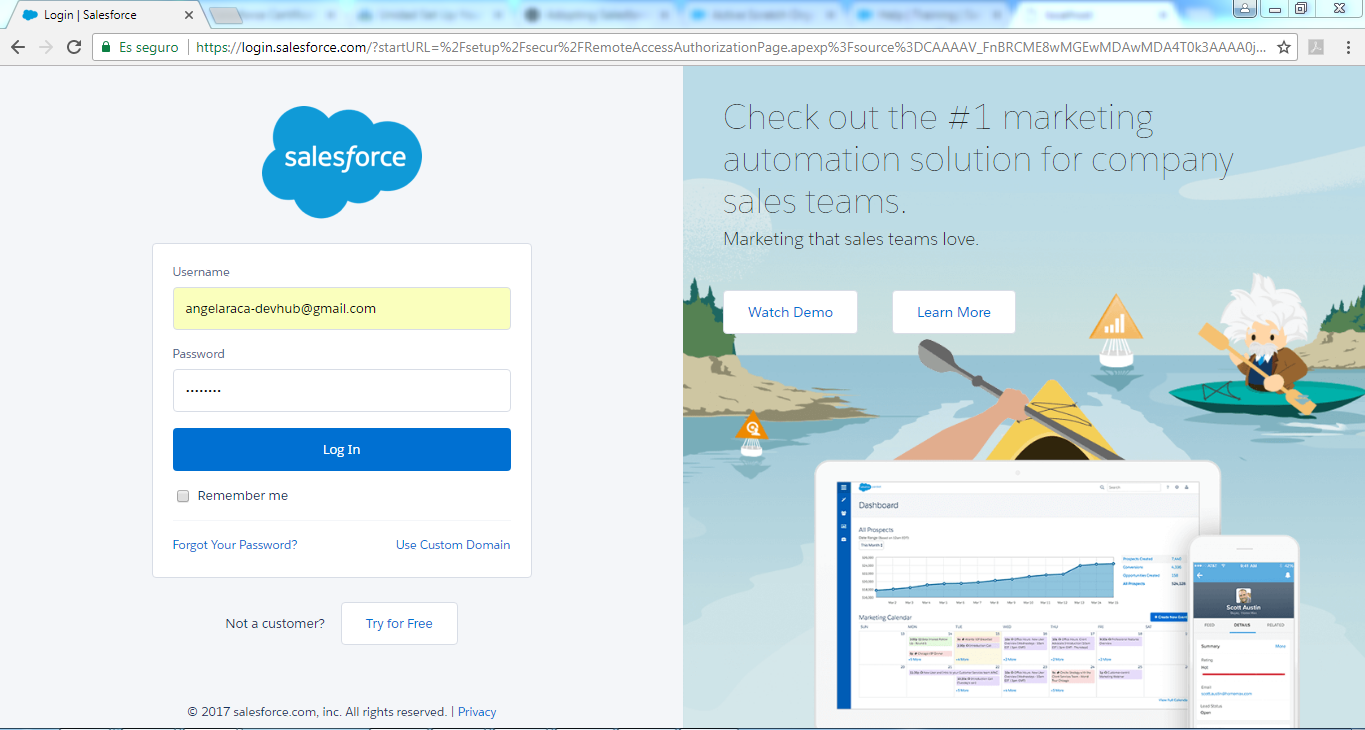Click the Watch Demo button
This screenshot has width=1365, height=730.
click(x=791, y=312)
